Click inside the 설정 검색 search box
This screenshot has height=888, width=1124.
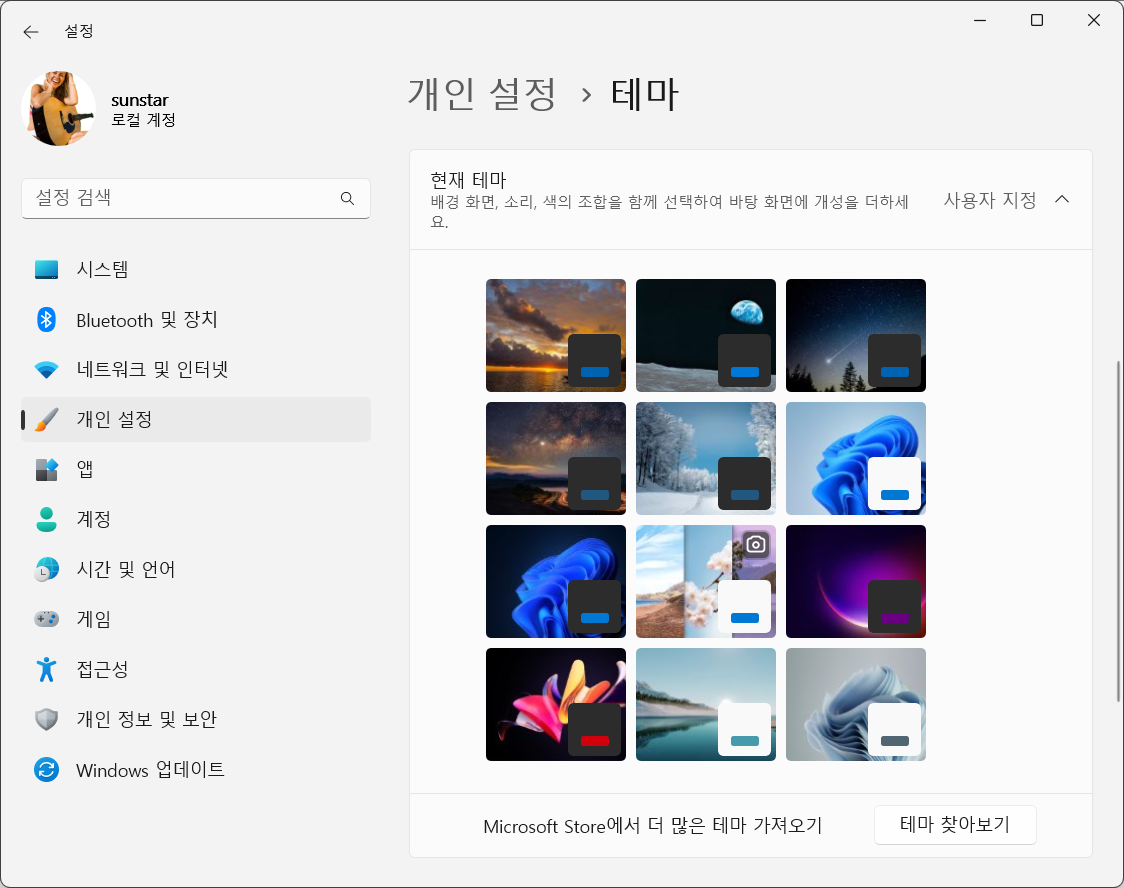click(180, 199)
